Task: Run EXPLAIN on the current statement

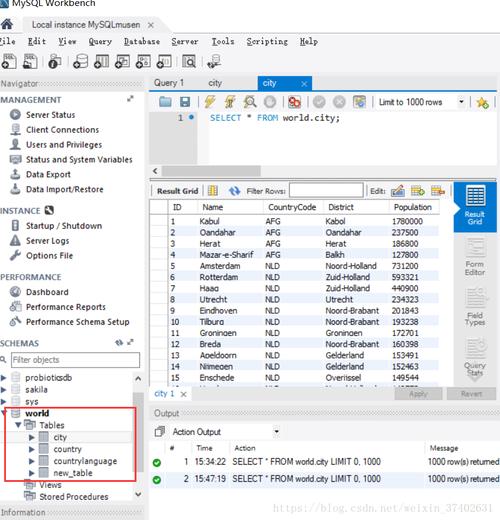Action: pyautogui.click(x=250, y=102)
